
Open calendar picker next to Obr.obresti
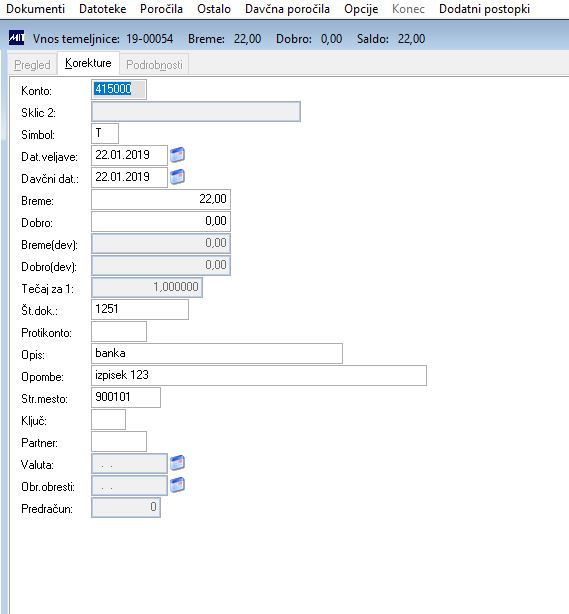pyautogui.click(x=177, y=485)
